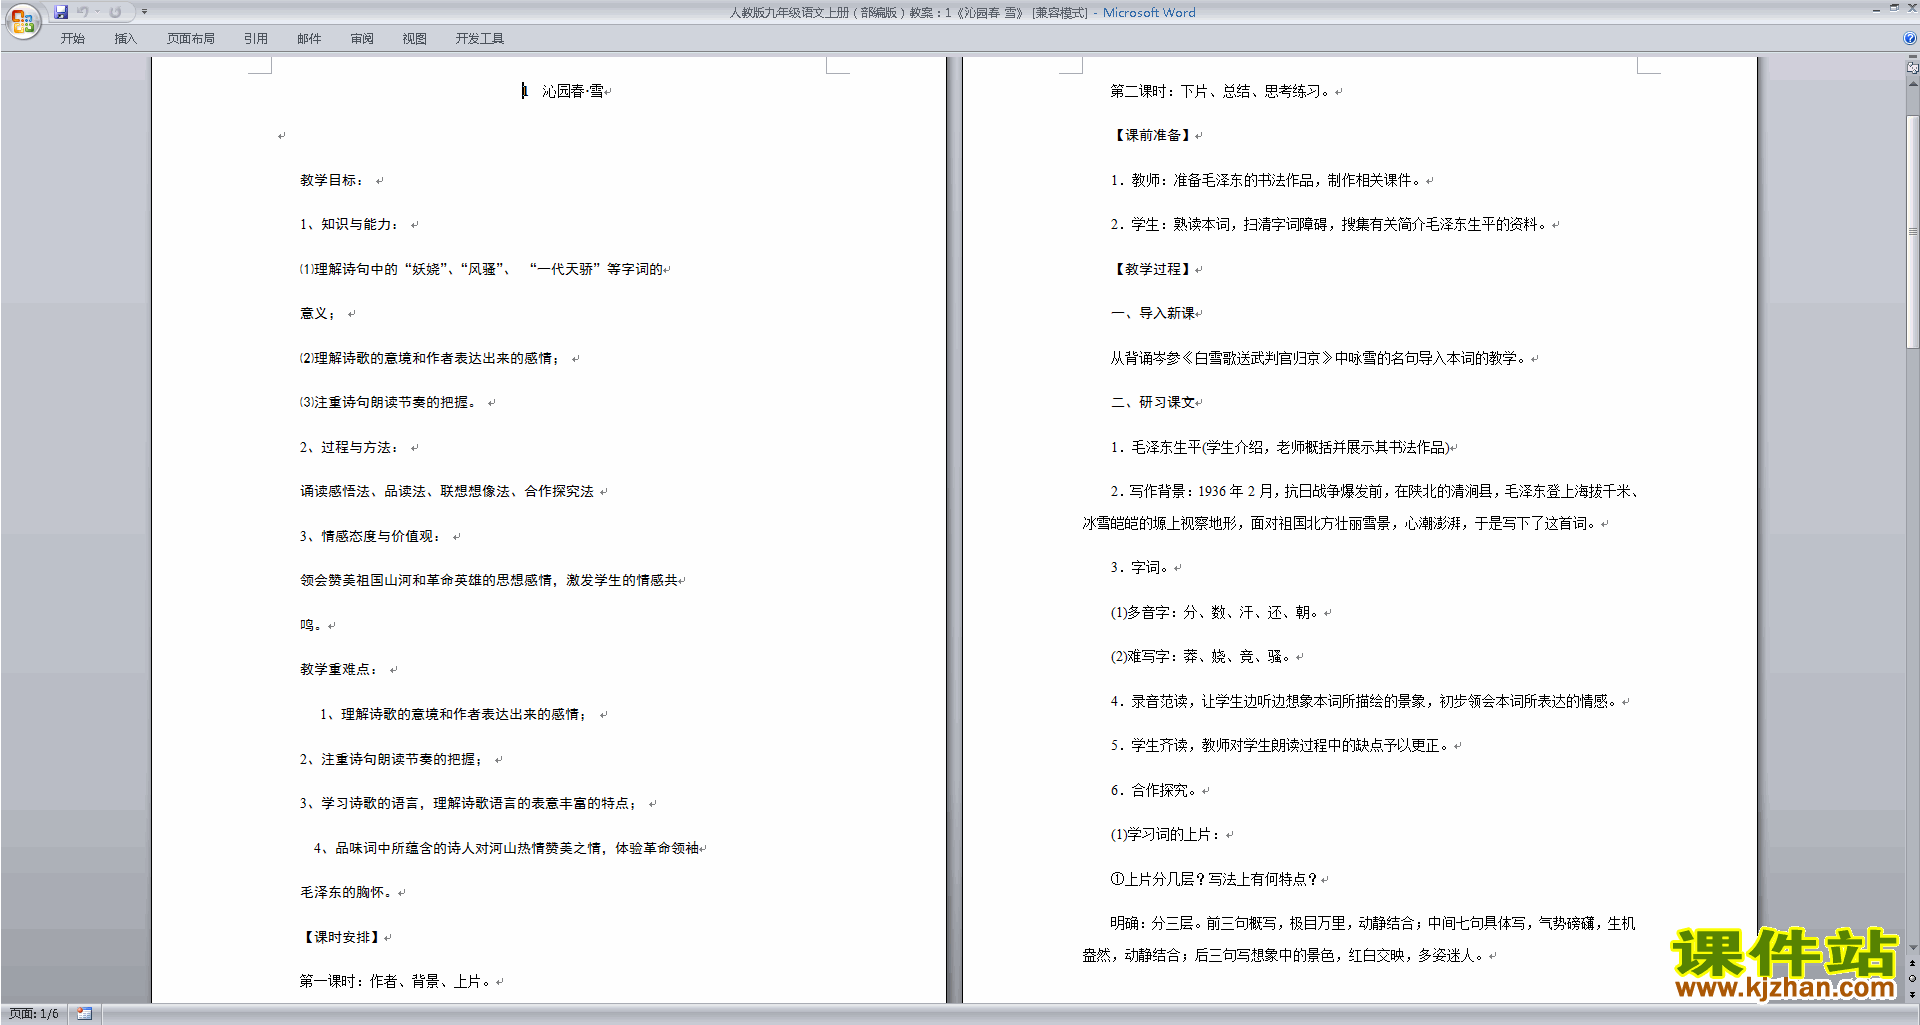This screenshot has height=1025, width=1920.
Task: Click the vertical scrollbar down arrow
Action: click(x=1912, y=947)
